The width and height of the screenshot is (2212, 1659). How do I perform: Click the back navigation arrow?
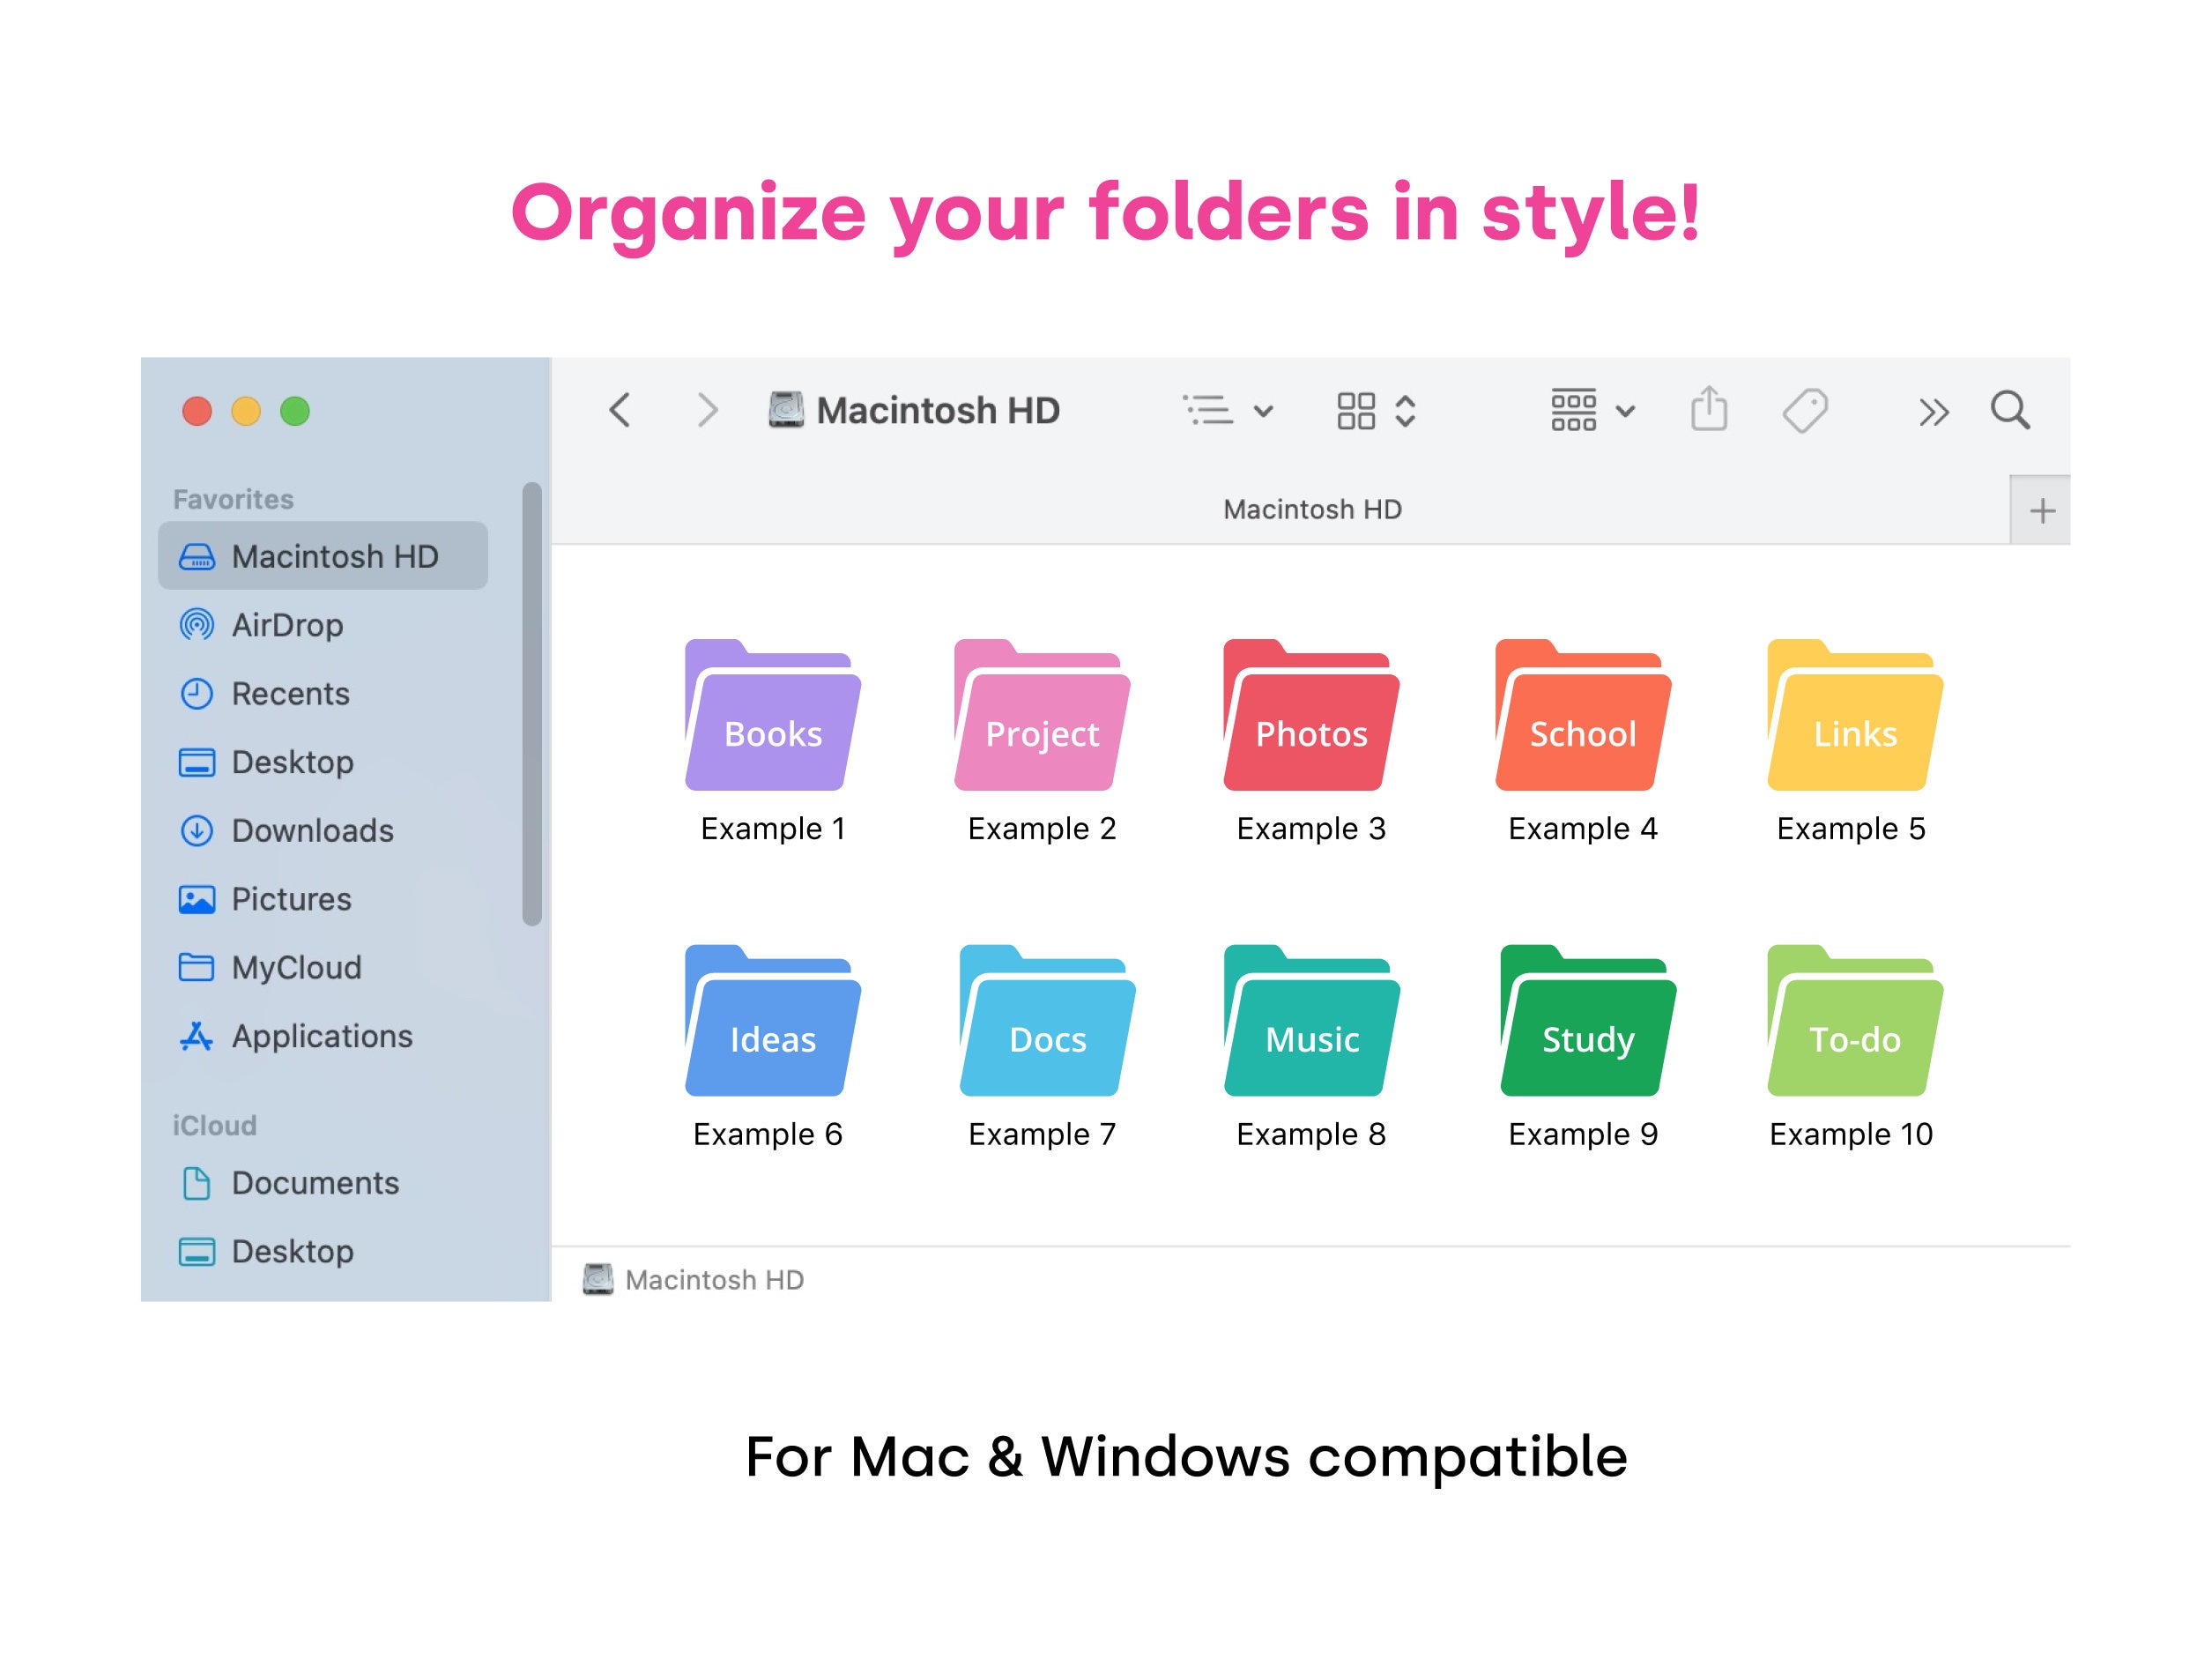620,409
